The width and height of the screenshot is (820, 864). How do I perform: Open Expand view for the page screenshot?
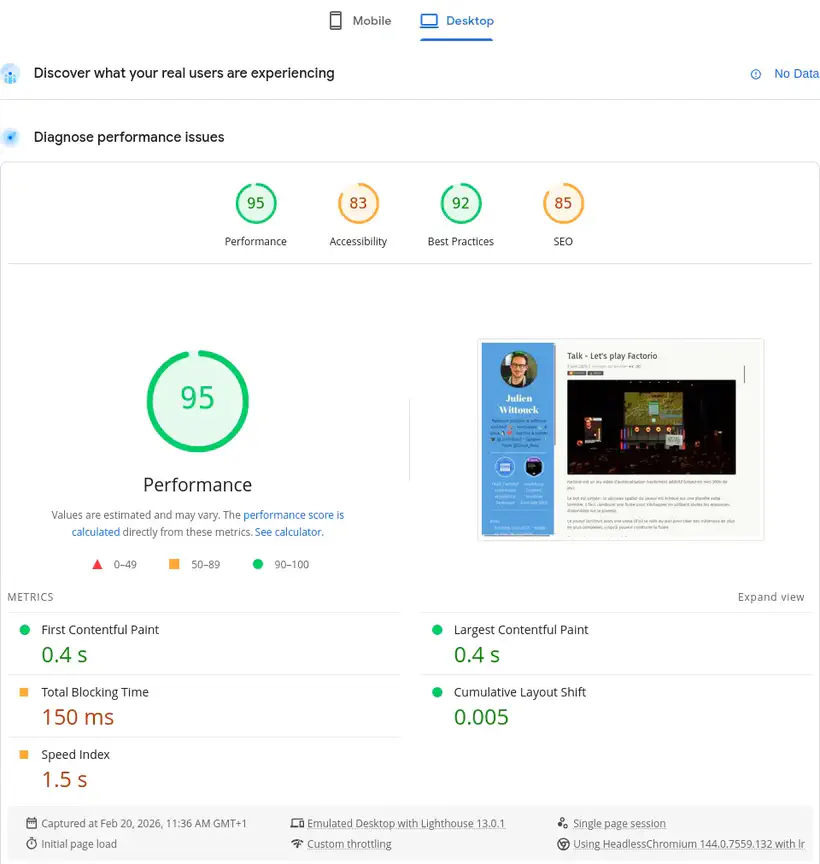(x=771, y=596)
